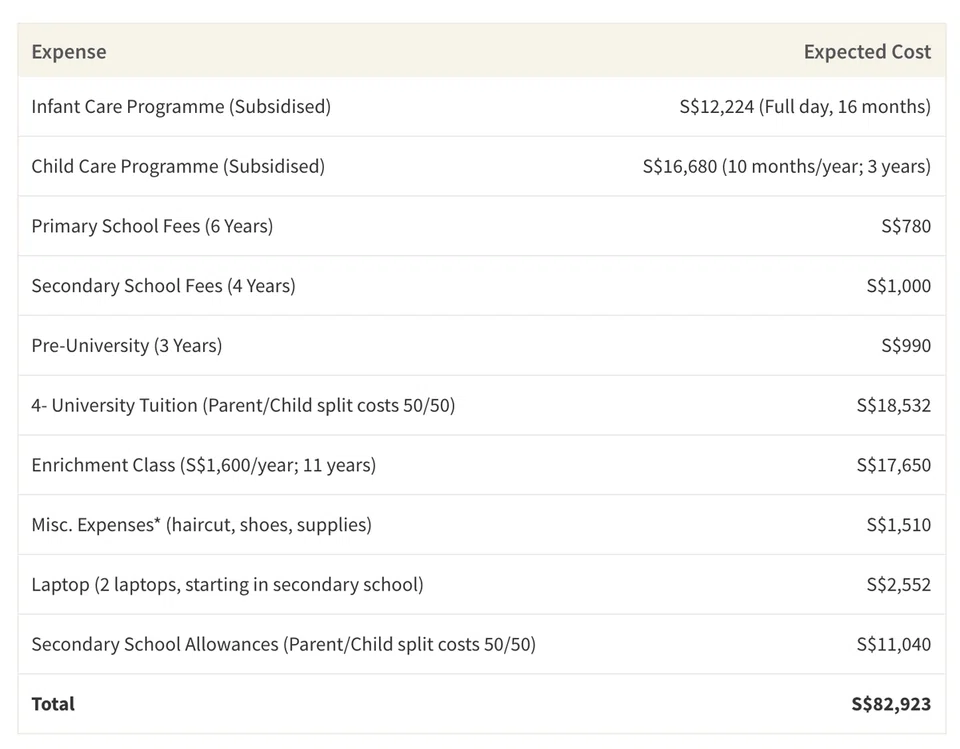Click the S$82,923 total amount

point(890,704)
